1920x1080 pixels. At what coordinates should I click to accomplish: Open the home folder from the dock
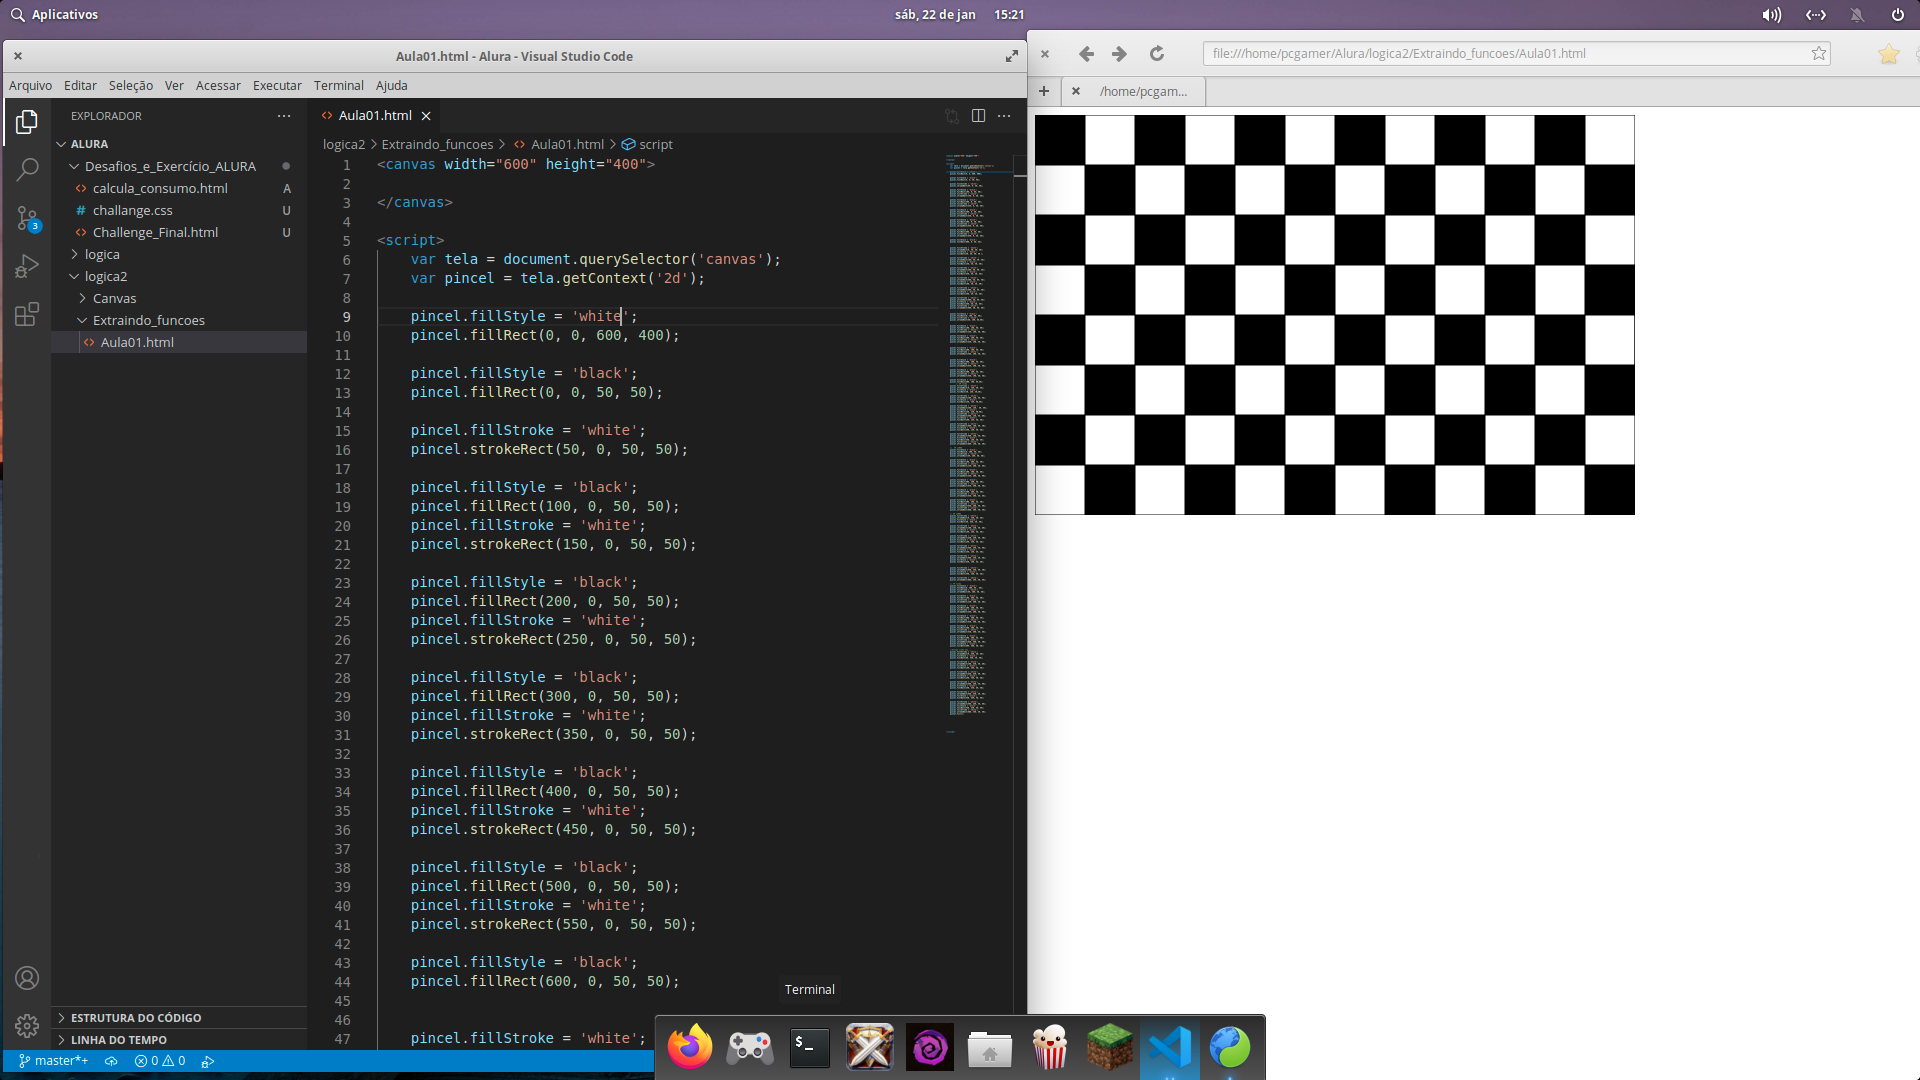pos(990,1047)
